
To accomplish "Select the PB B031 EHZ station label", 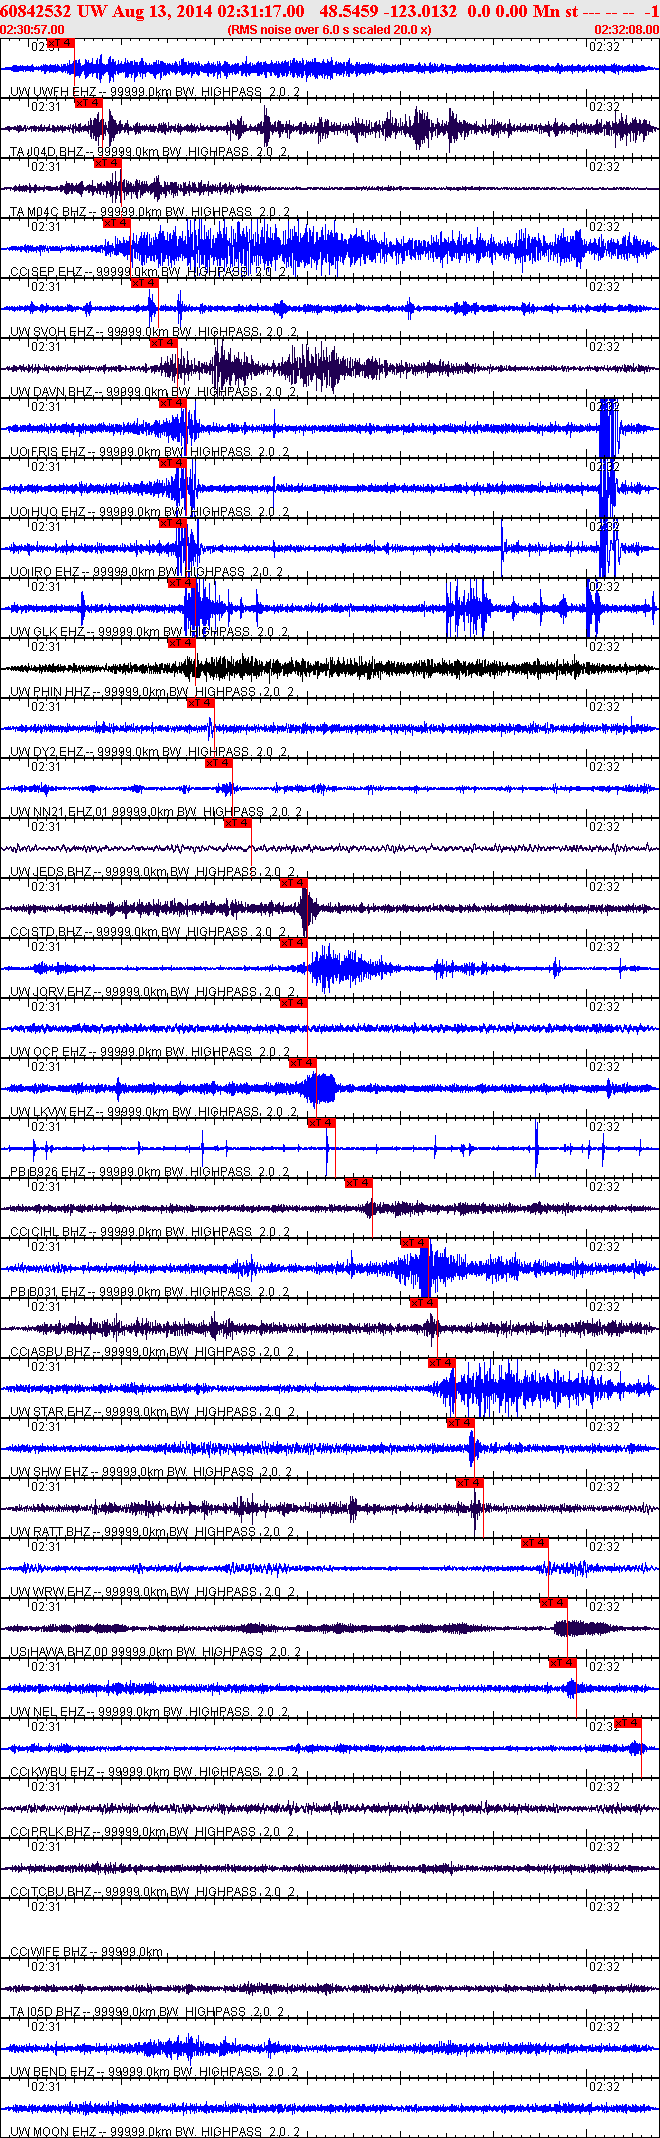I will pyautogui.click(x=150, y=1292).
